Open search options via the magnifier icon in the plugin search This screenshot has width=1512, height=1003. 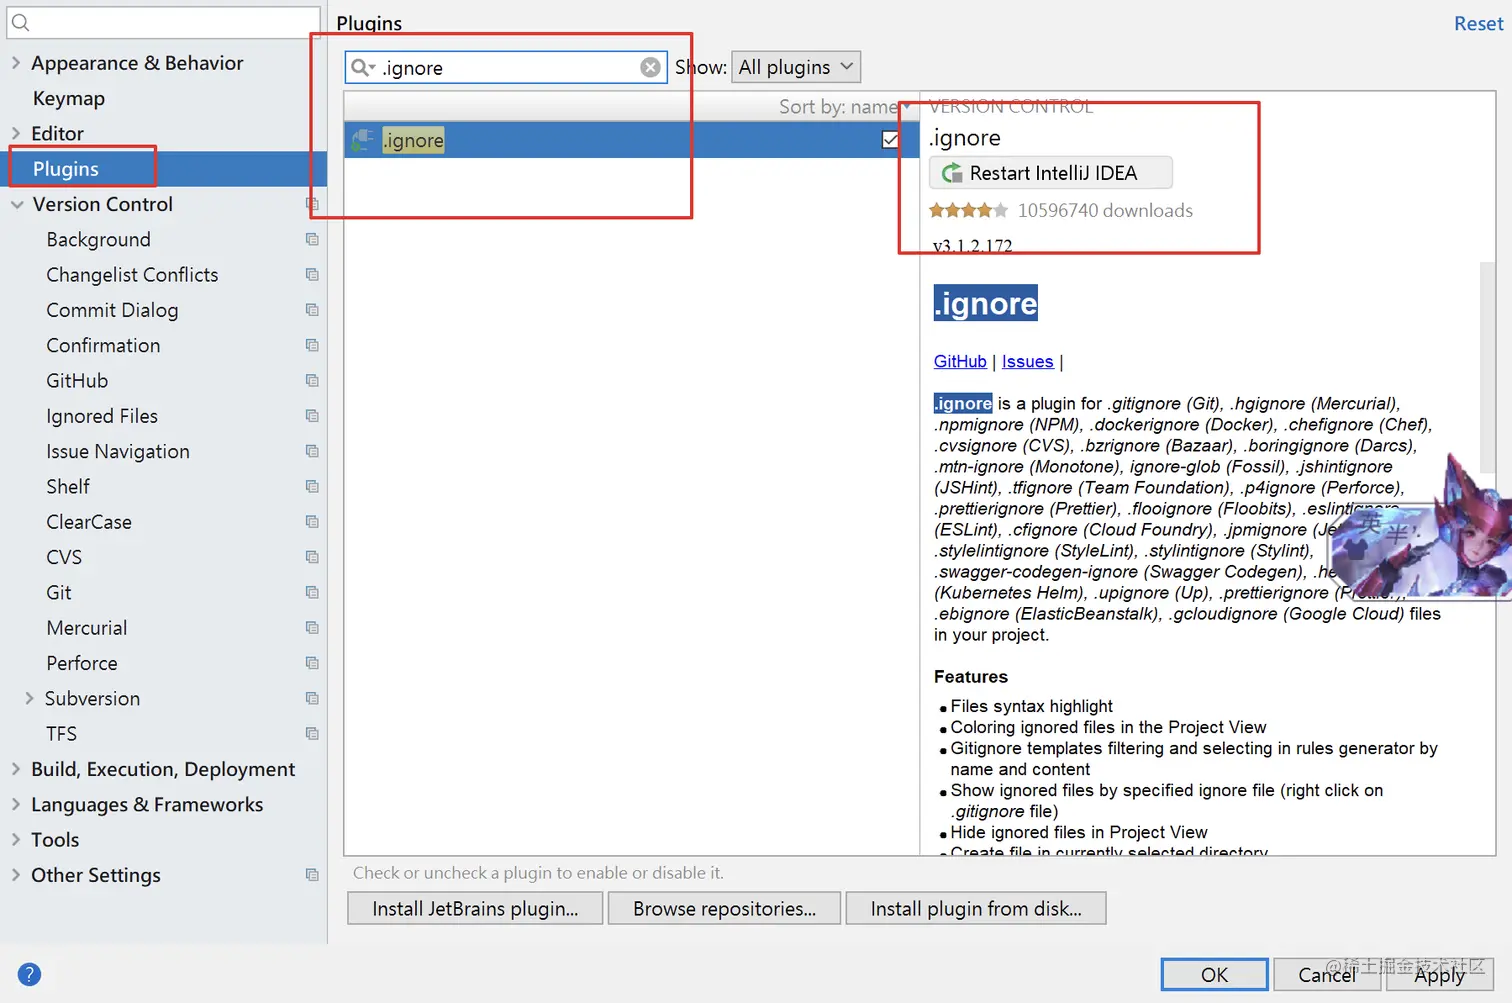pos(362,67)
